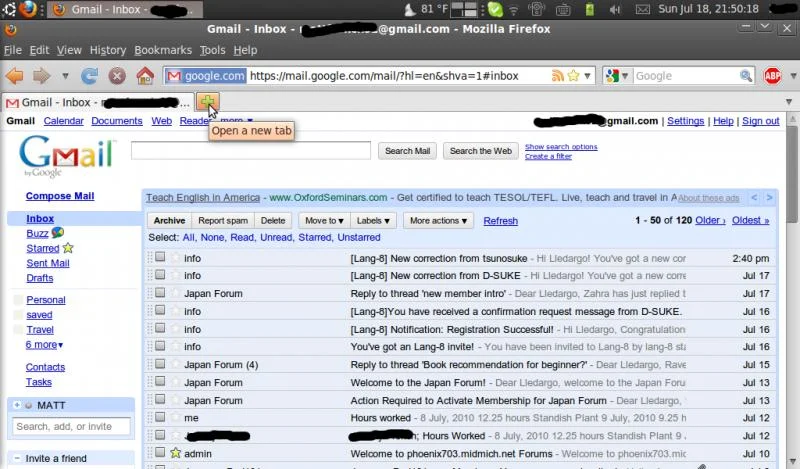800x469 pixels.
Task: Open the View menu
Action: (69, 50)
